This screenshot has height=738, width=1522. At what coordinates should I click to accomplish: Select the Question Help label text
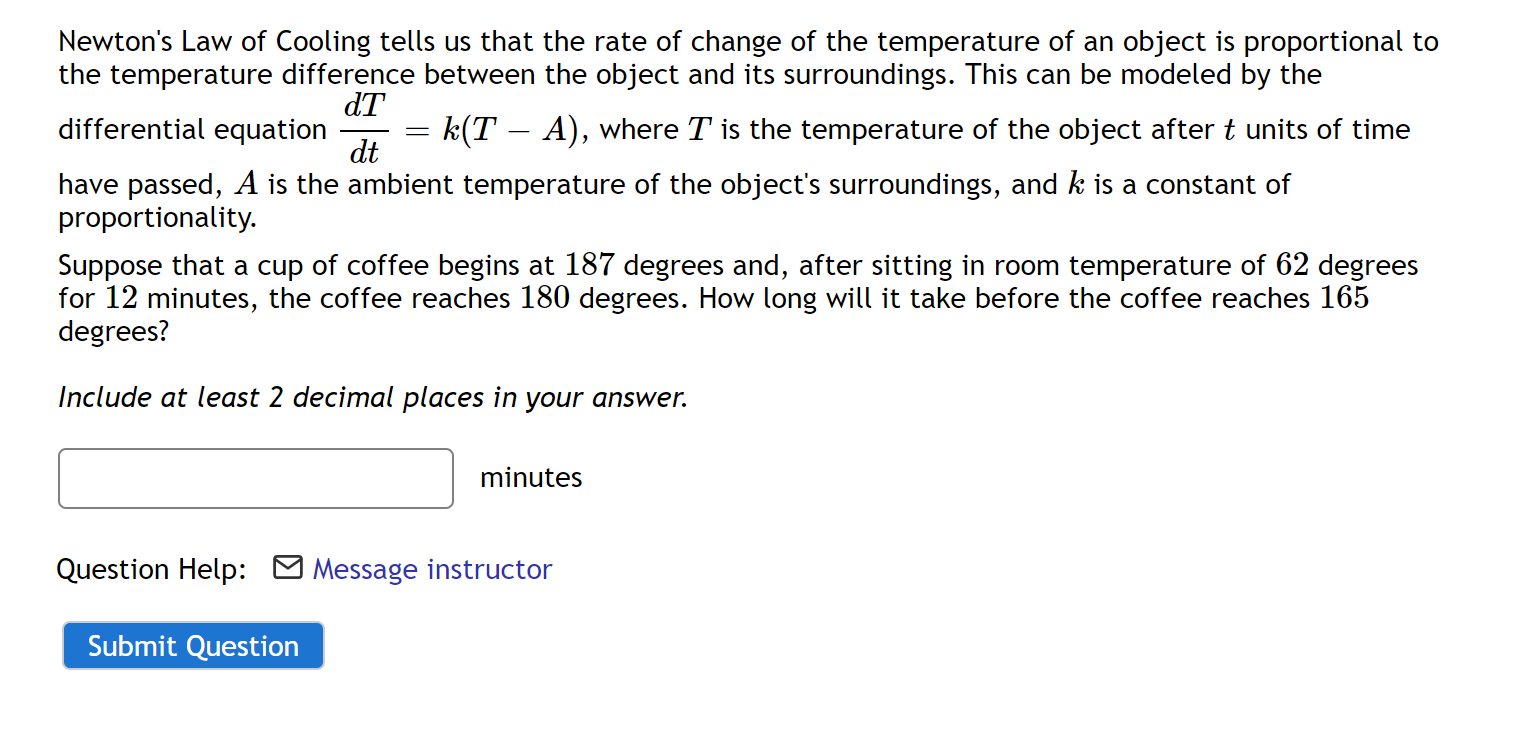point(150,568)
